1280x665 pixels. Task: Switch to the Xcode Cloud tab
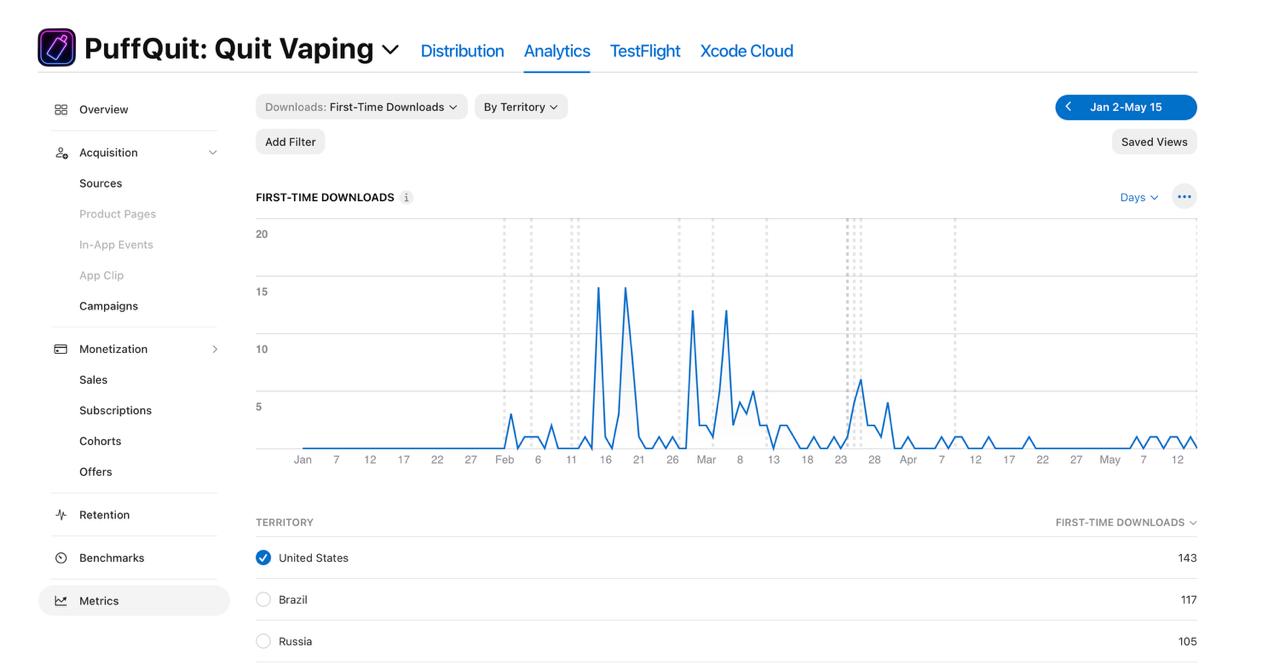click(x=747, y=51)
